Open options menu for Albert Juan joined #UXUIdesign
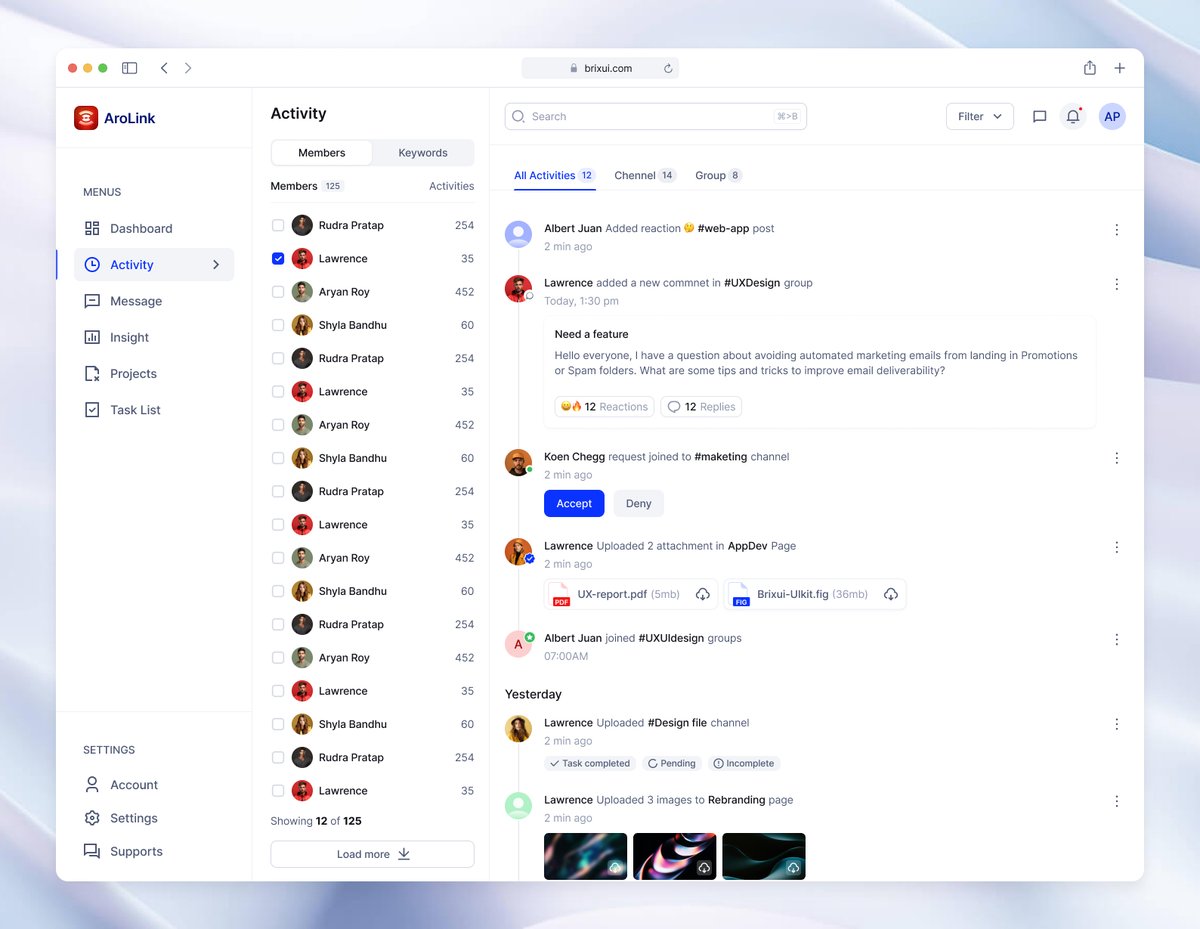The height and width of the screenshot is (929, 1200). (x=1117, y=639)
